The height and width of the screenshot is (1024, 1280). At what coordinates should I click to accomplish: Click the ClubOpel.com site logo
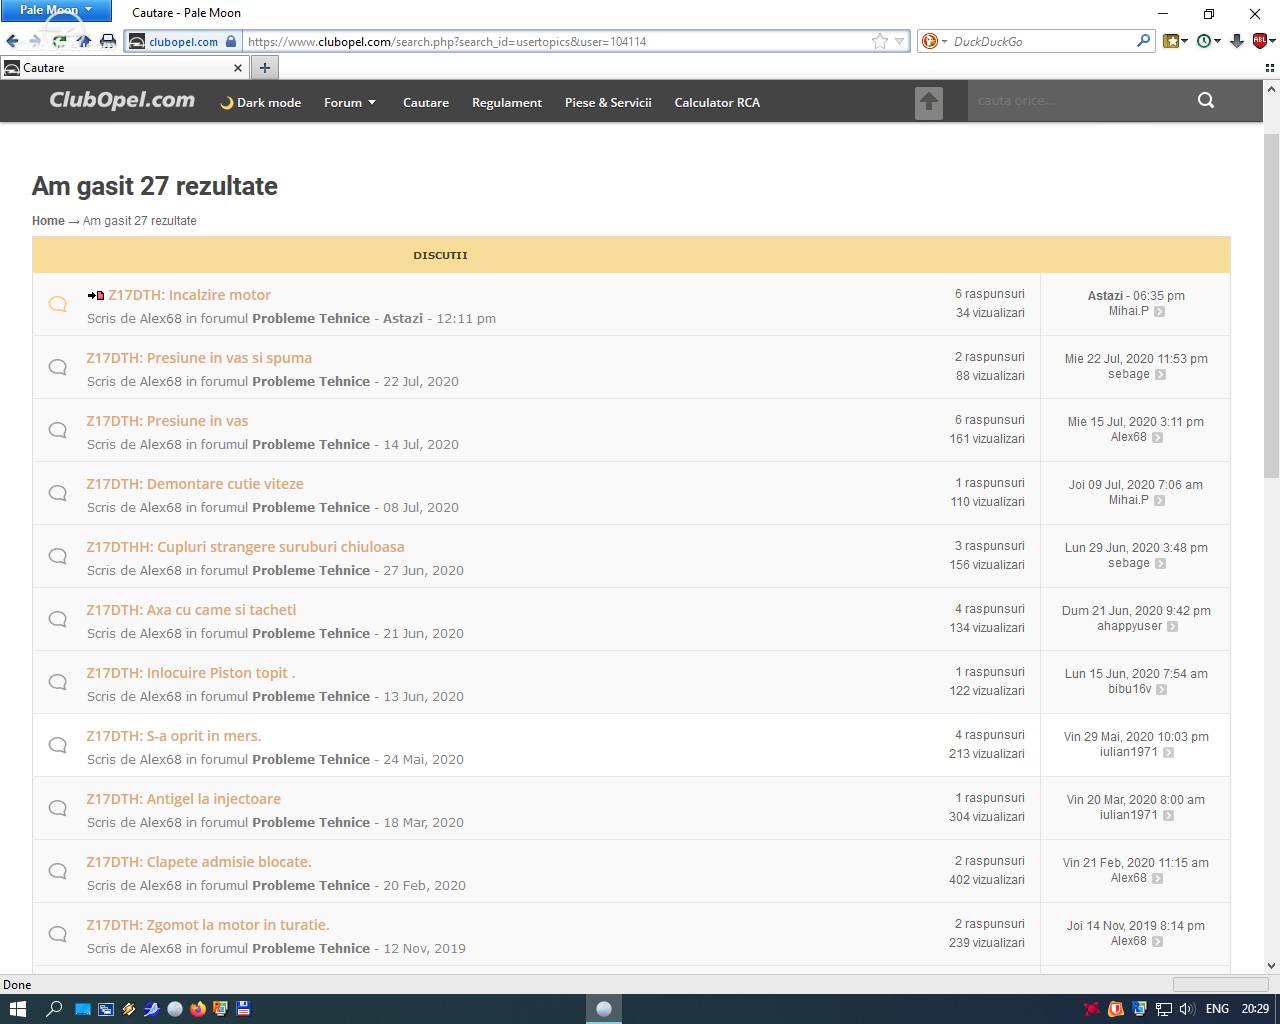pos(122,100)
